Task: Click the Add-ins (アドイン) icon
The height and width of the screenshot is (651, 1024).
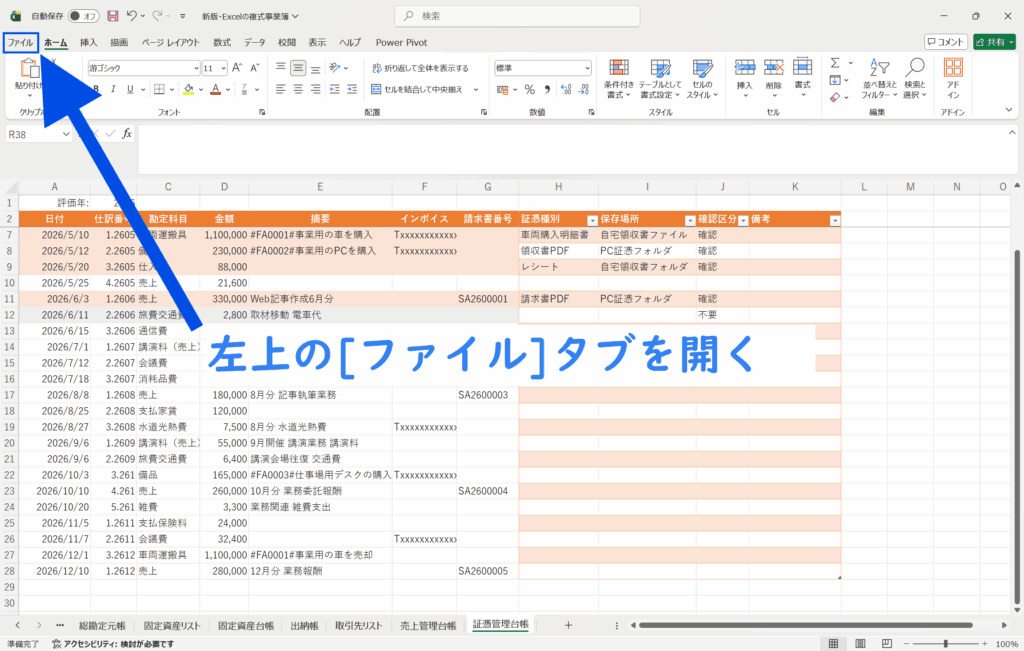Action: (953, 77)
